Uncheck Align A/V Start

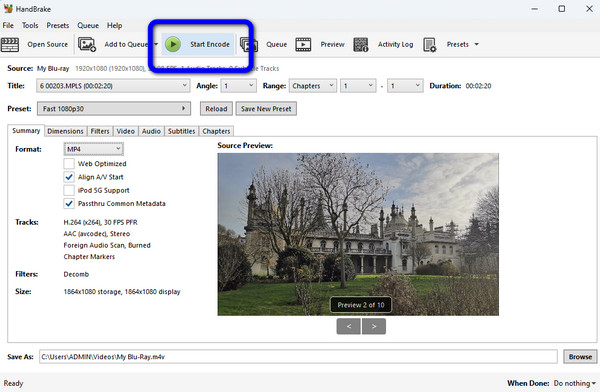tap(69, 177)
